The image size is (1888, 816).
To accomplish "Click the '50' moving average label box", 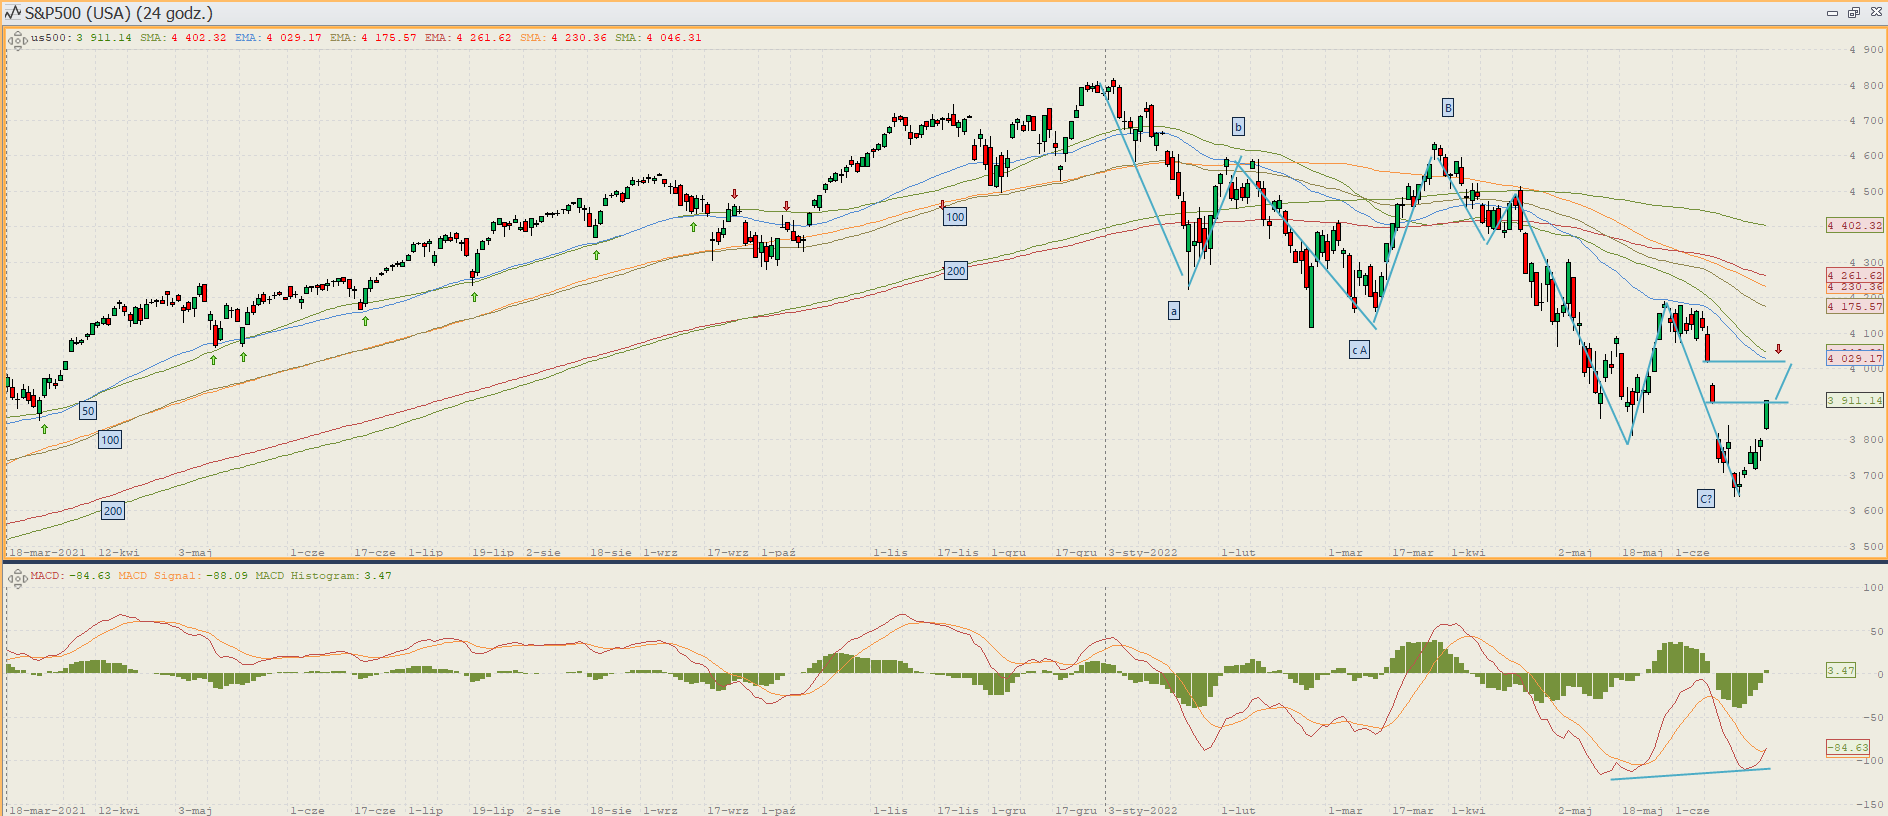I will (88, 411).
